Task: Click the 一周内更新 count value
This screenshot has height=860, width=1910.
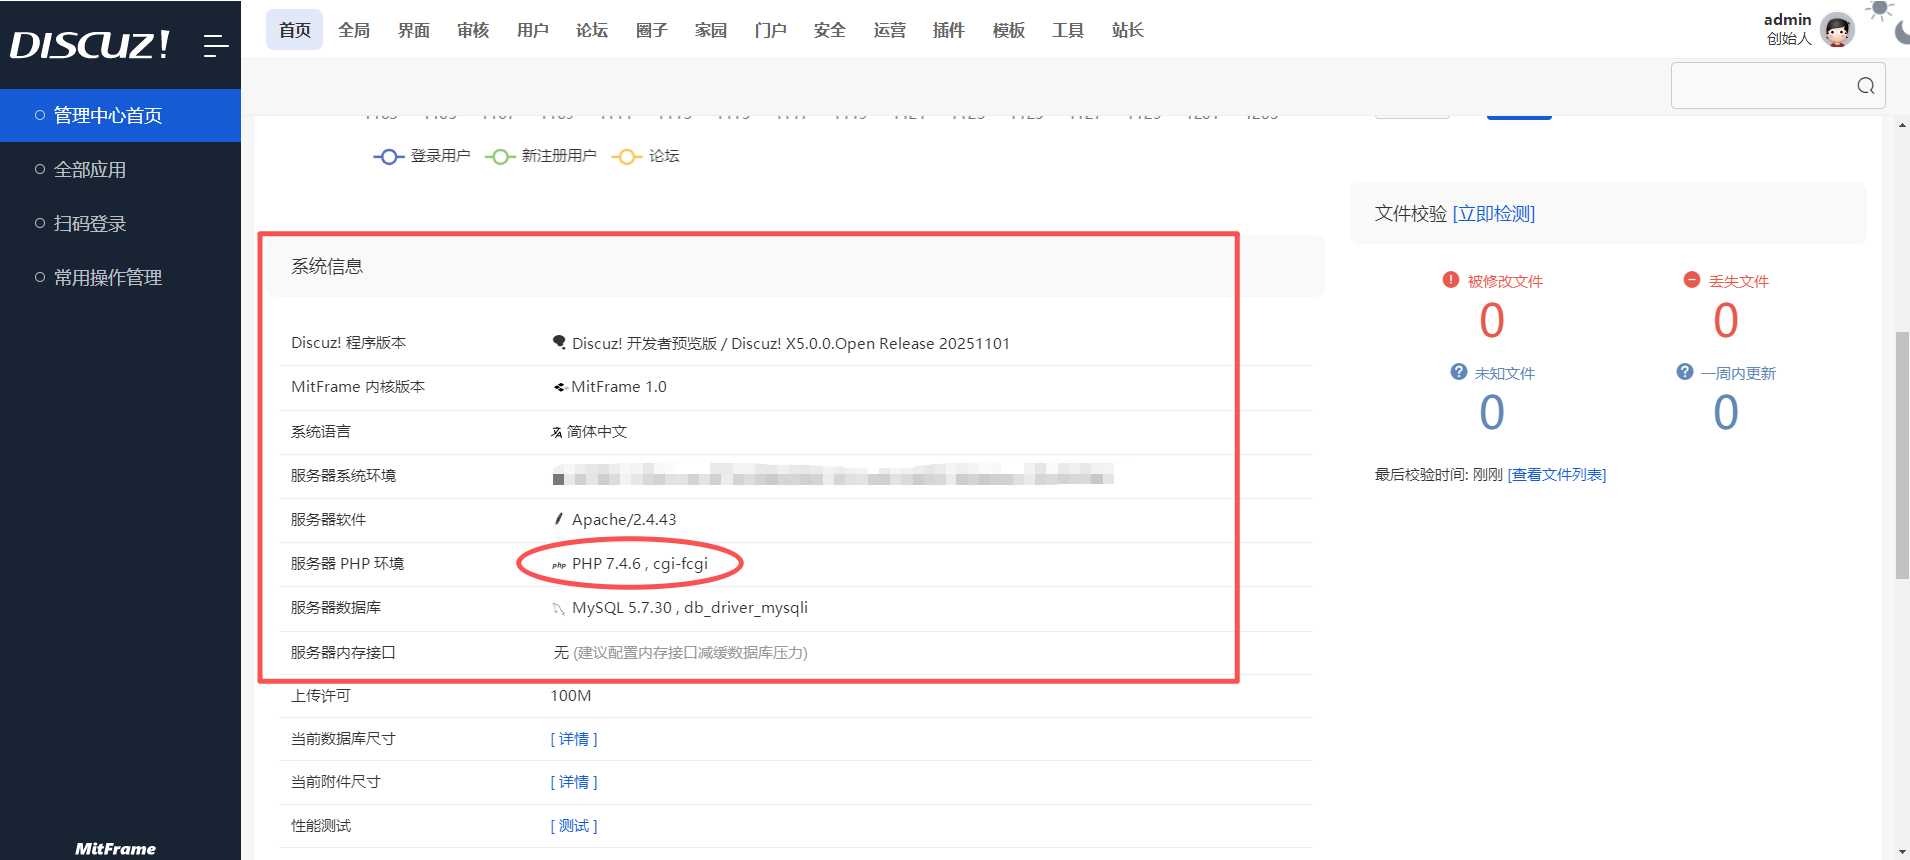Action: (1726, 412)
